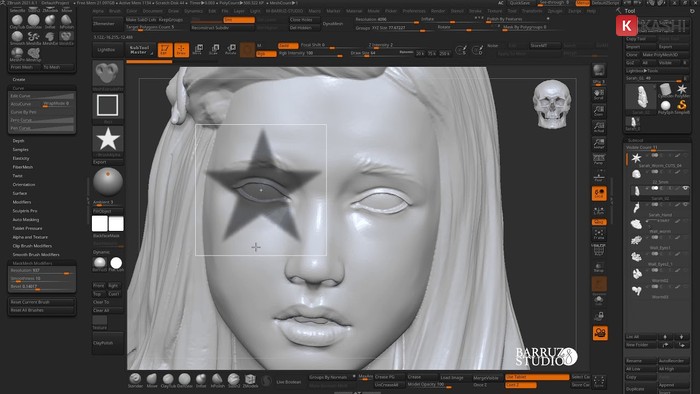
Task: Select the Standard brush in bottom shelf
Action: (x=135, y=380)
